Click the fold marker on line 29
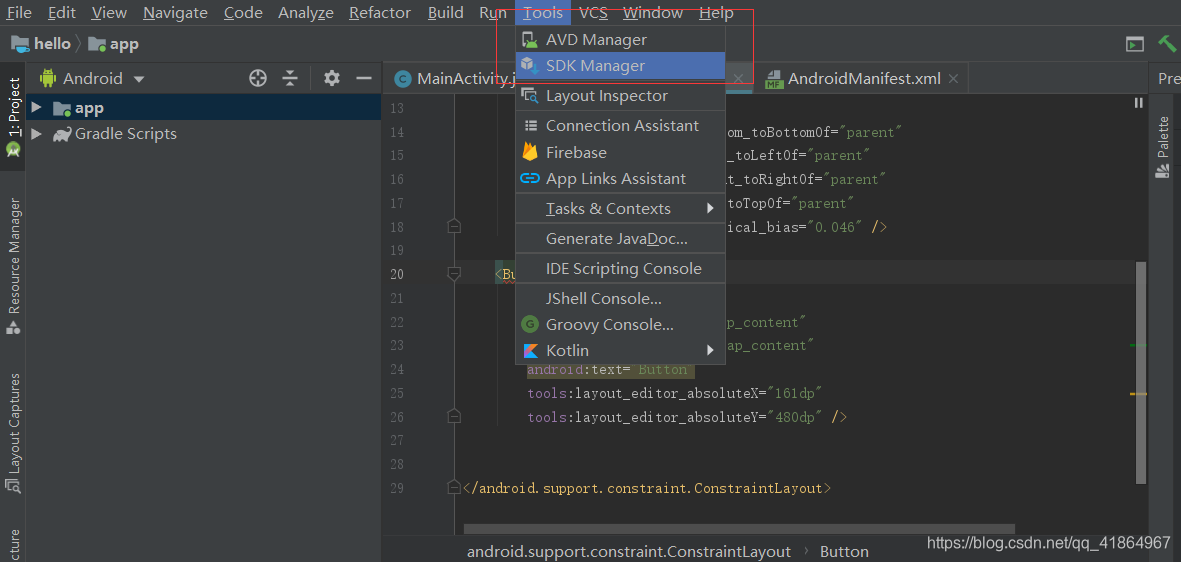This screenshot has width=1181, height=562. 453,487
